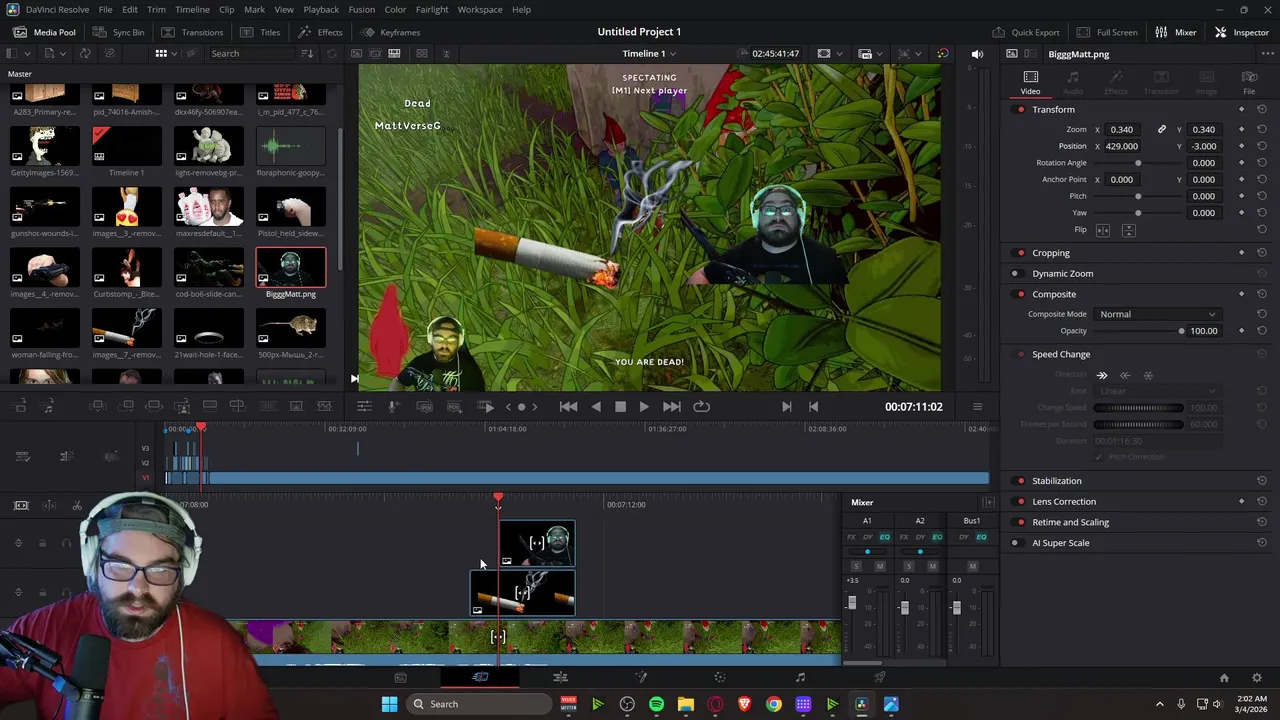
Task: Switch to the Inspector File tab
Action: (1249, 82)
